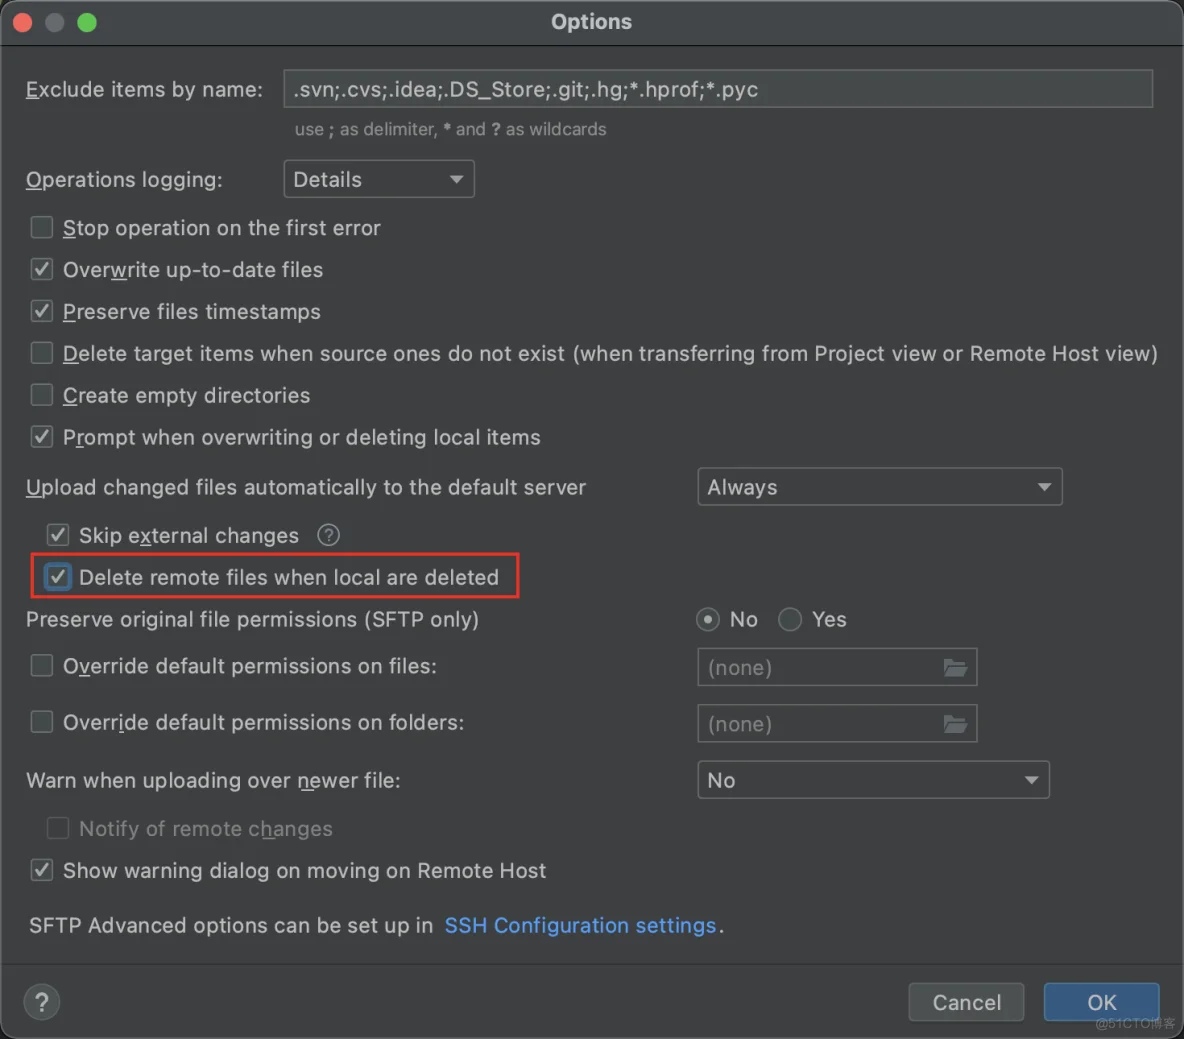The image size is (1184, 1039).
Task: Click the Skip external changes help icon
Action: (328, 535)
